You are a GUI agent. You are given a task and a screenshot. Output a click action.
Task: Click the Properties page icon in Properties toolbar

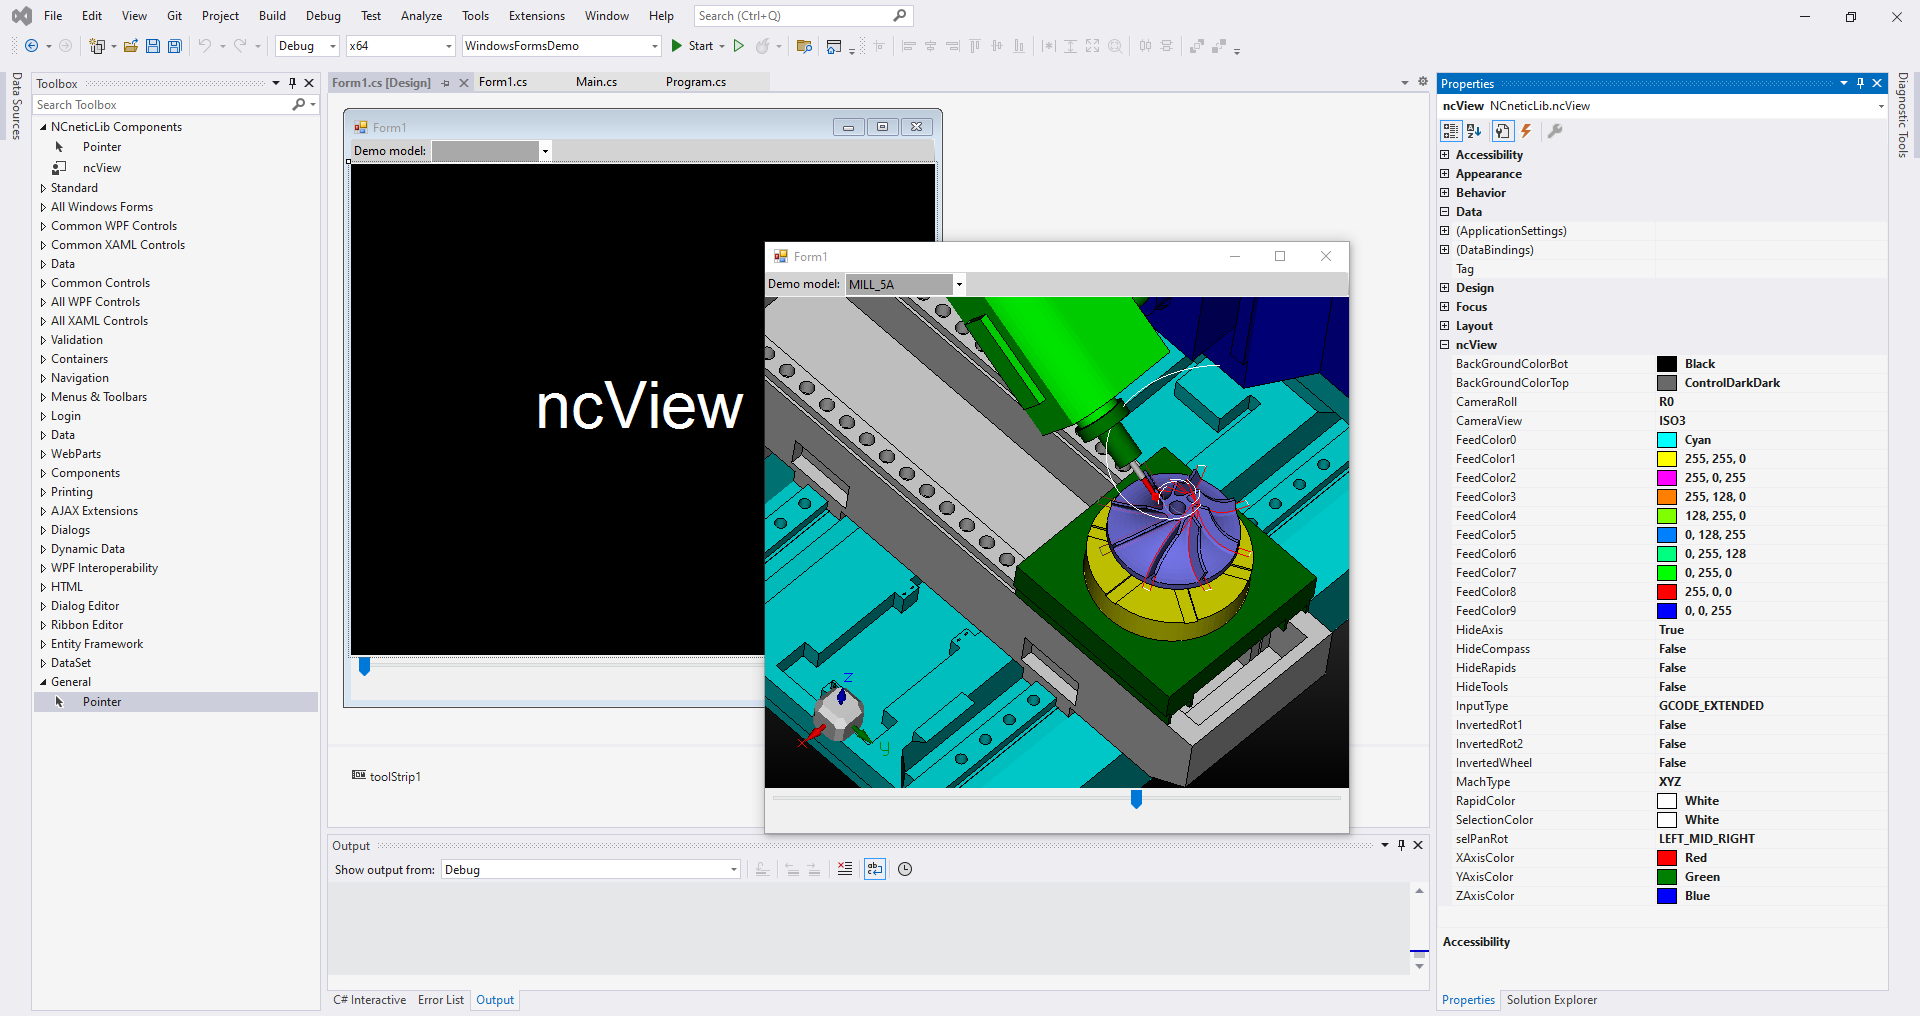(x=1502, y=131)
